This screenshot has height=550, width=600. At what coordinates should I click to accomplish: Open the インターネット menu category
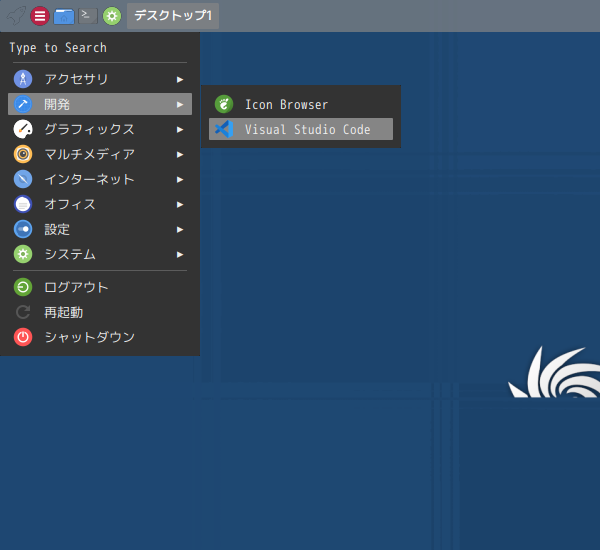pos(100,180)
